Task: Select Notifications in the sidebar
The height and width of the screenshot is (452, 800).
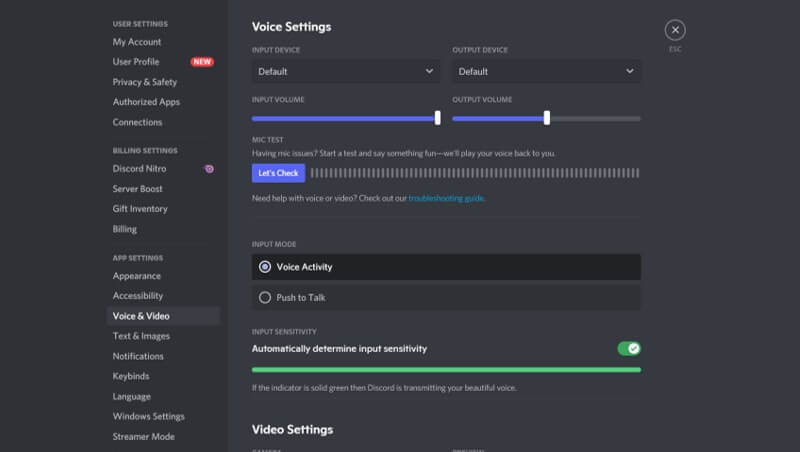Action: tap(138, 356)
